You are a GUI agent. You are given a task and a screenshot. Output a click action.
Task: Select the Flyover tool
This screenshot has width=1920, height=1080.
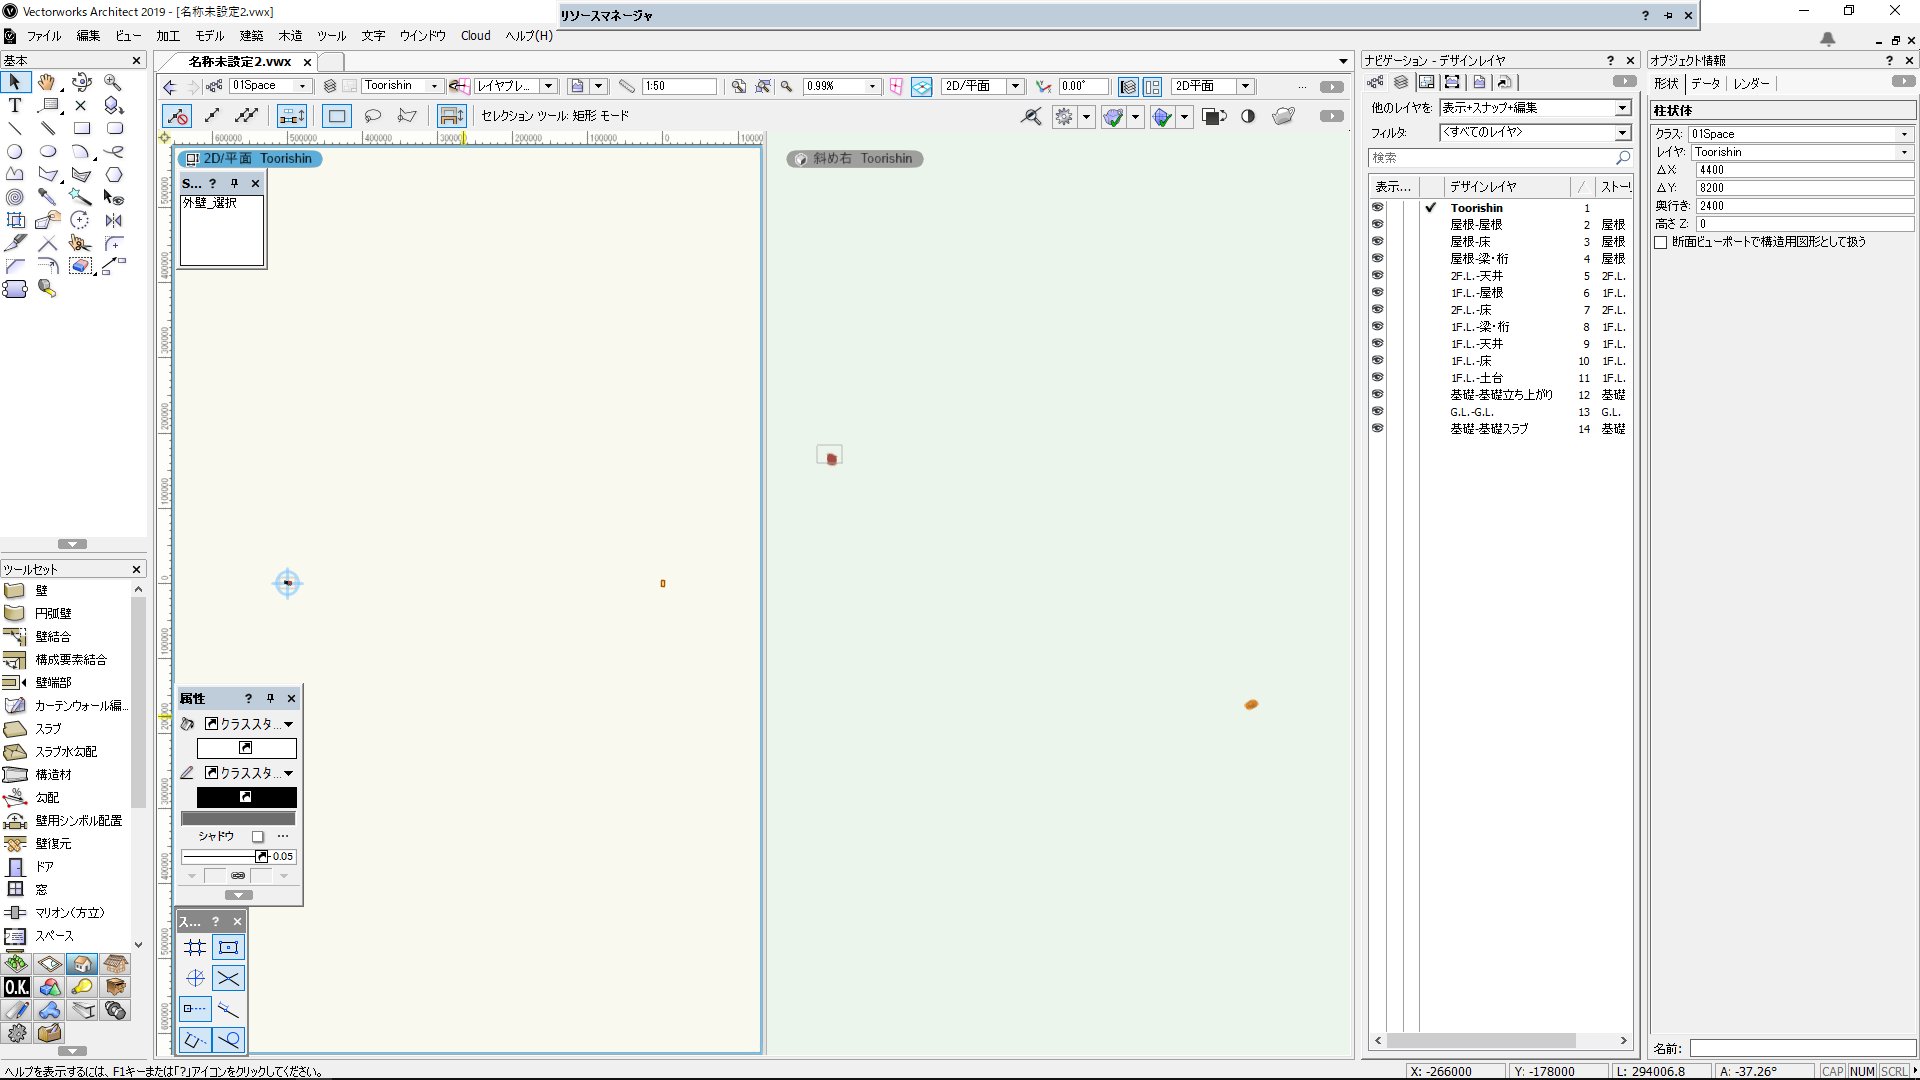[x=81, y=82]
